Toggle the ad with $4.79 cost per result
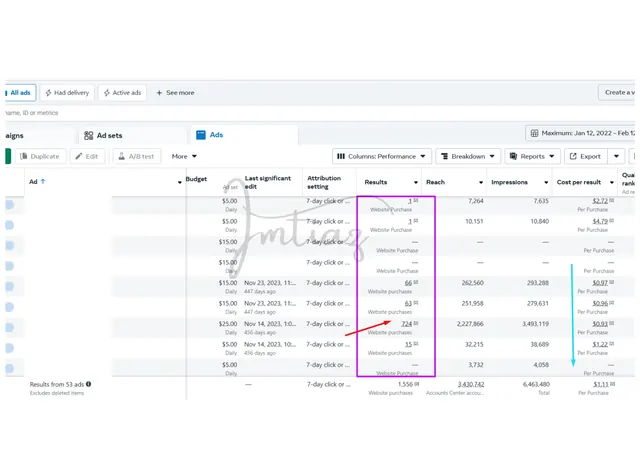 coord(9,225)
